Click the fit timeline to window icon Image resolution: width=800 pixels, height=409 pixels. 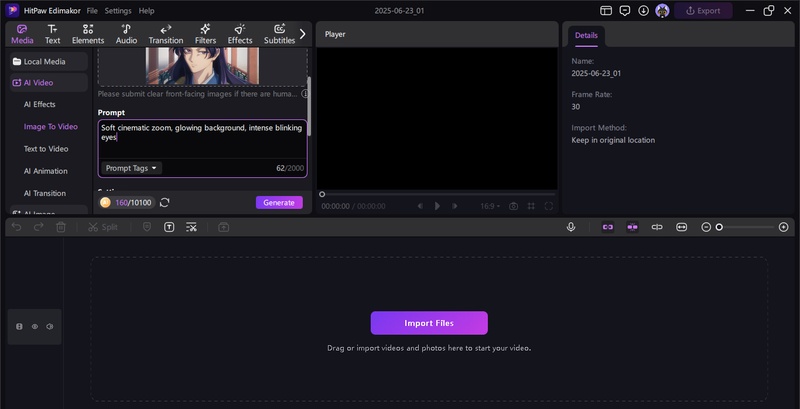pos(681,227)
